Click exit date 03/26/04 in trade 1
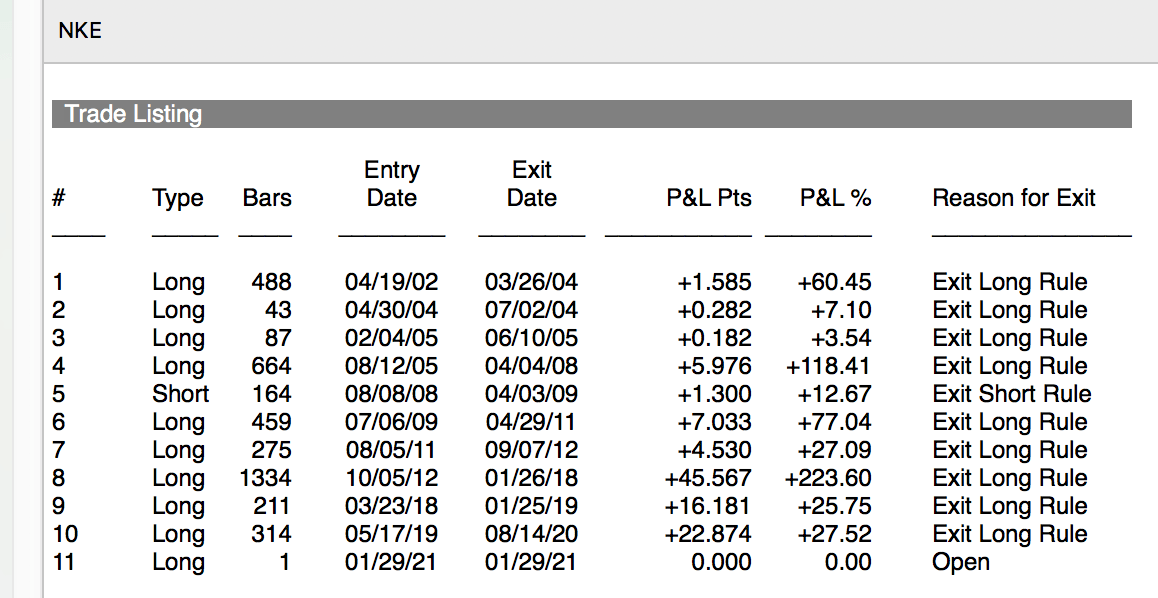This screenshot has height=598, width=1158. coord(531,281)
